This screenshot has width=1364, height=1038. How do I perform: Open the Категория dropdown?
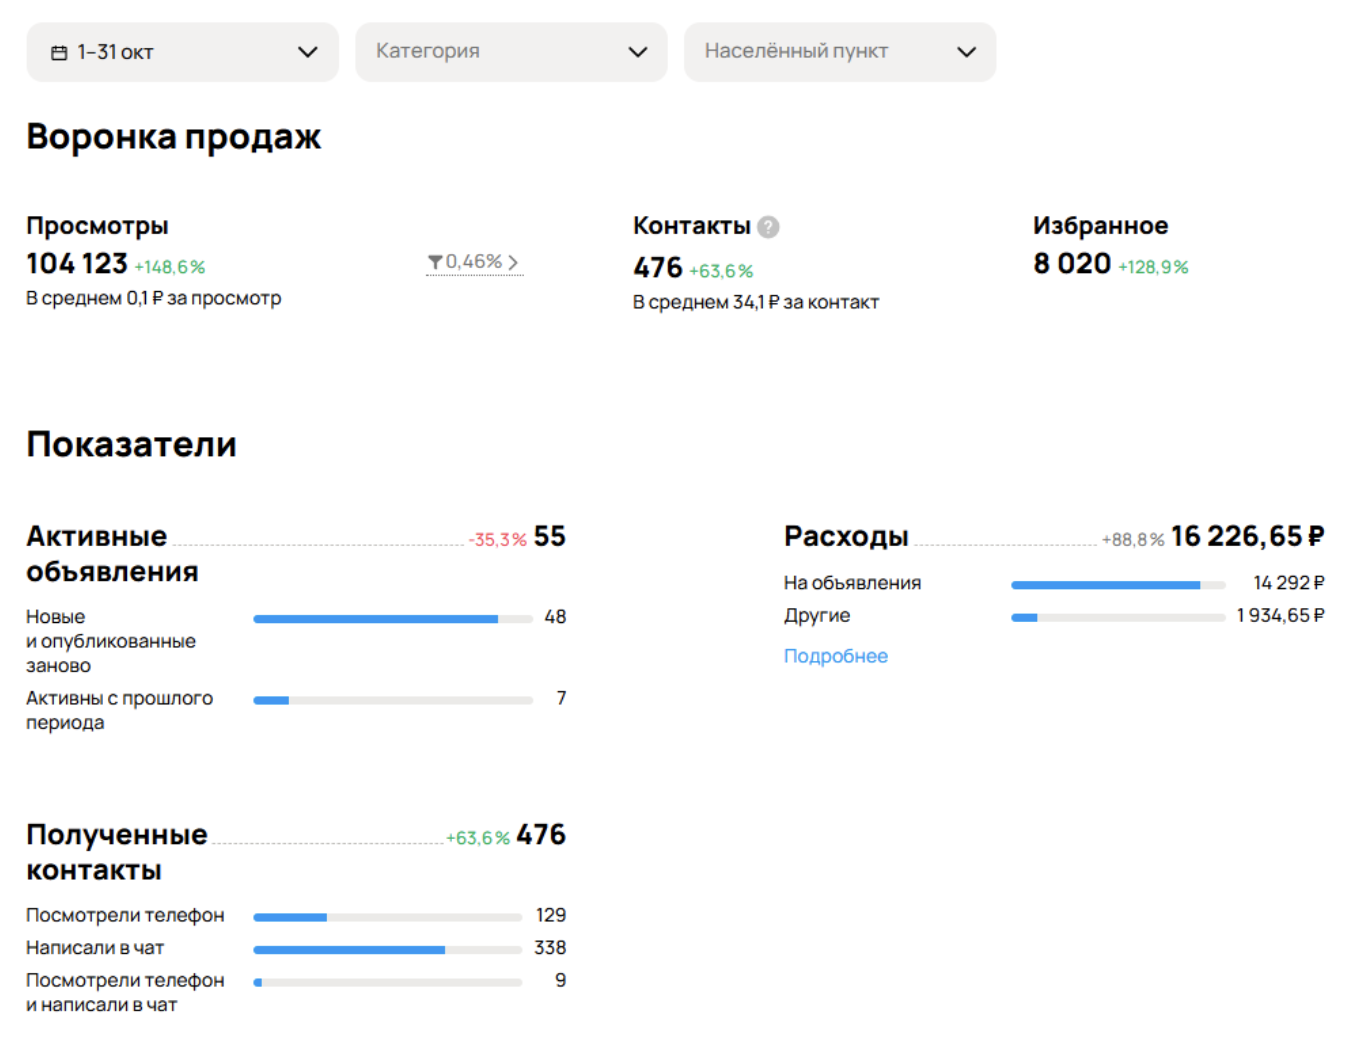510,52
